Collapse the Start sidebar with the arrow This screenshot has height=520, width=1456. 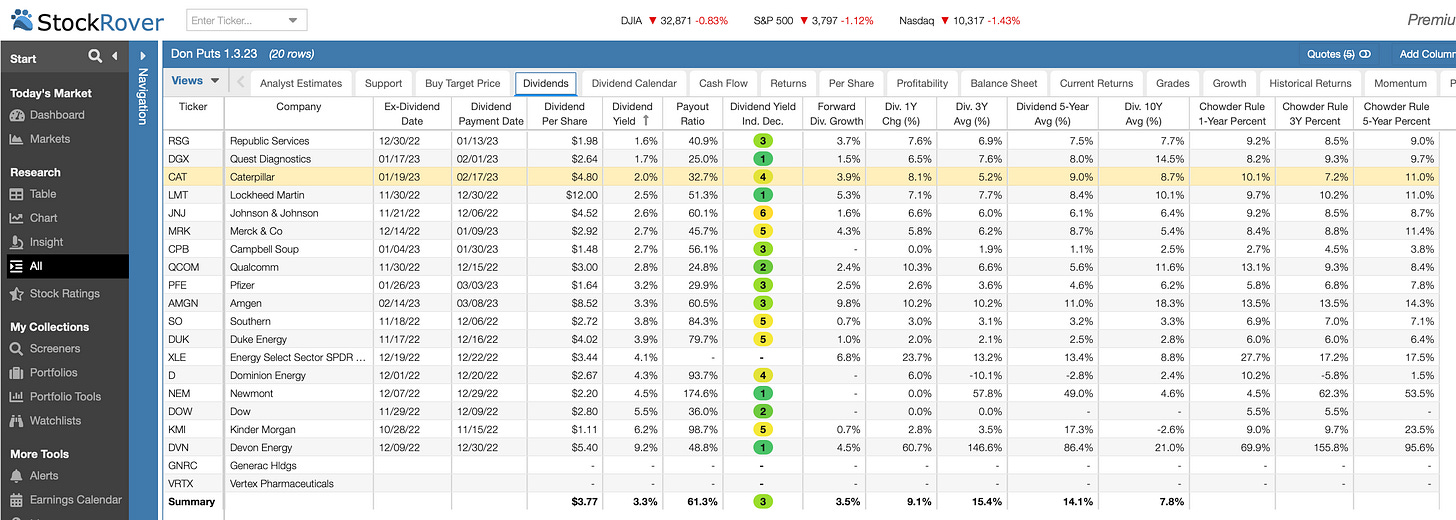pyautogui.click(x=115, y=57)
